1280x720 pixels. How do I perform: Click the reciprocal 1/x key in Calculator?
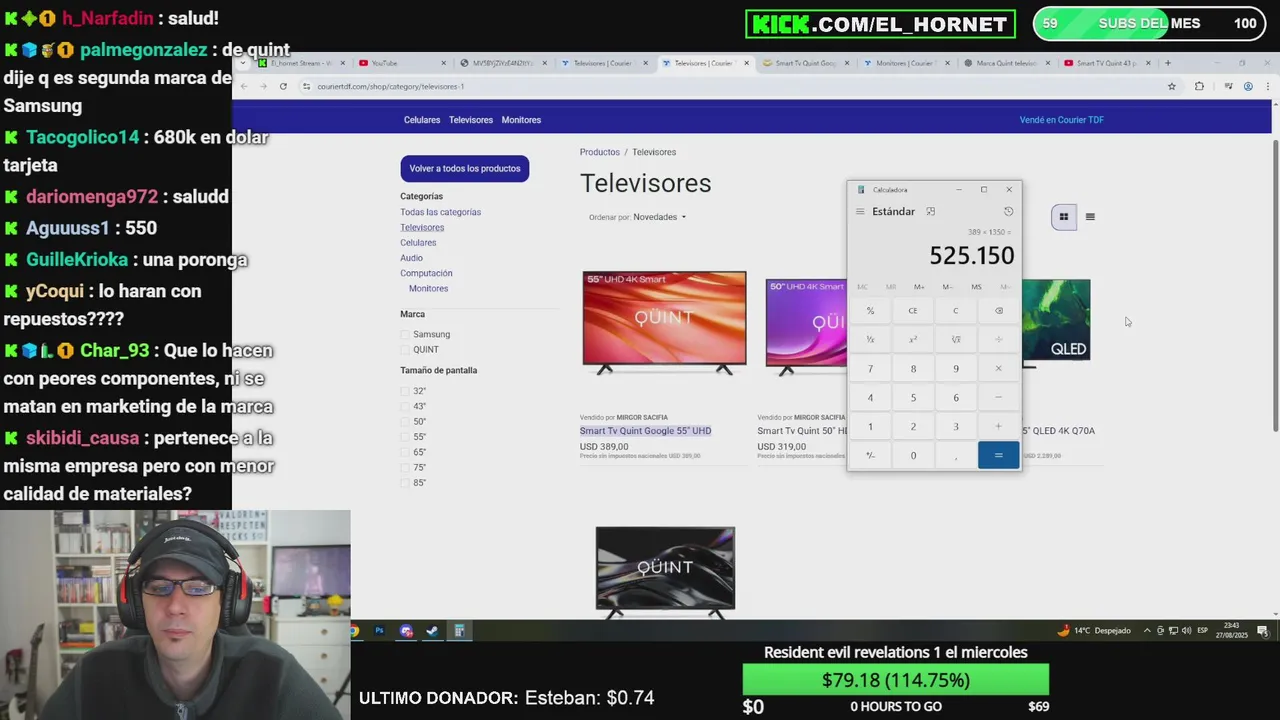pos(870,340)
